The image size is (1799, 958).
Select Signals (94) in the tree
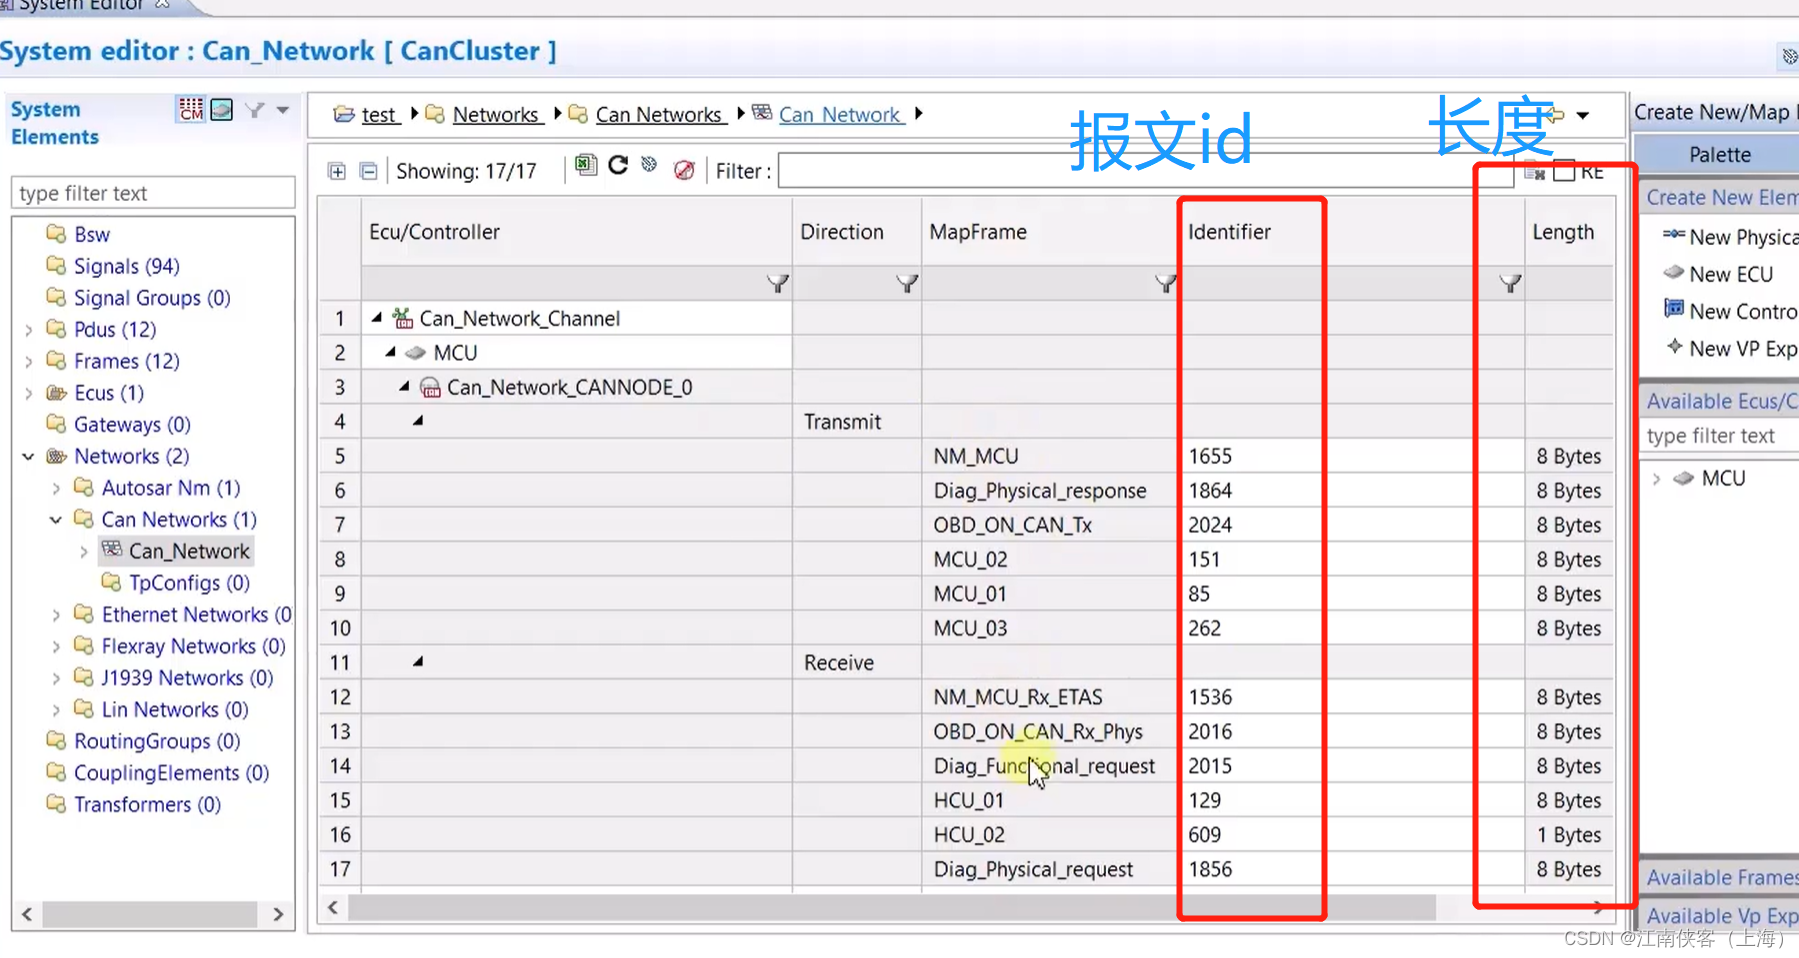(126, 266)
